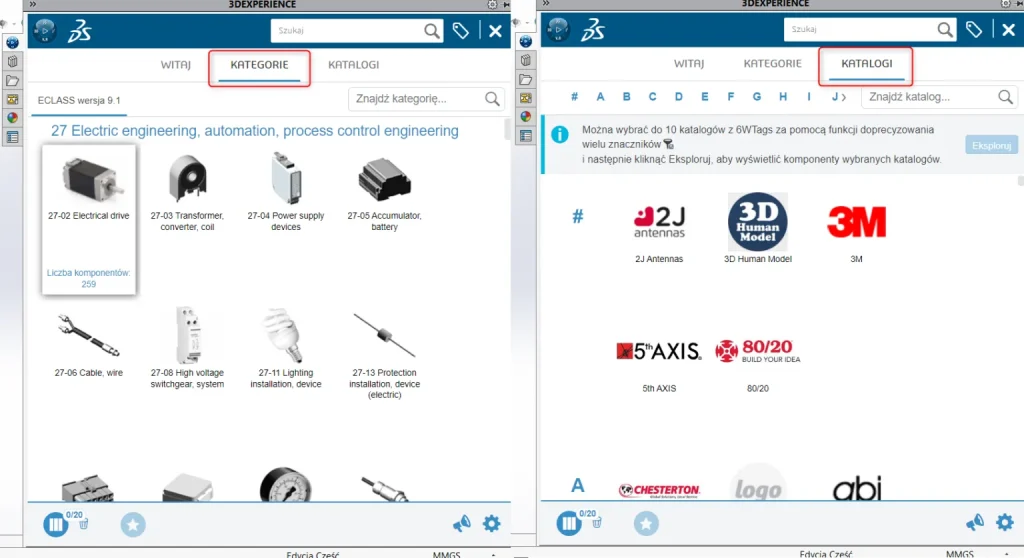Click megaphone announcements icon in right panel

[975, 522]
